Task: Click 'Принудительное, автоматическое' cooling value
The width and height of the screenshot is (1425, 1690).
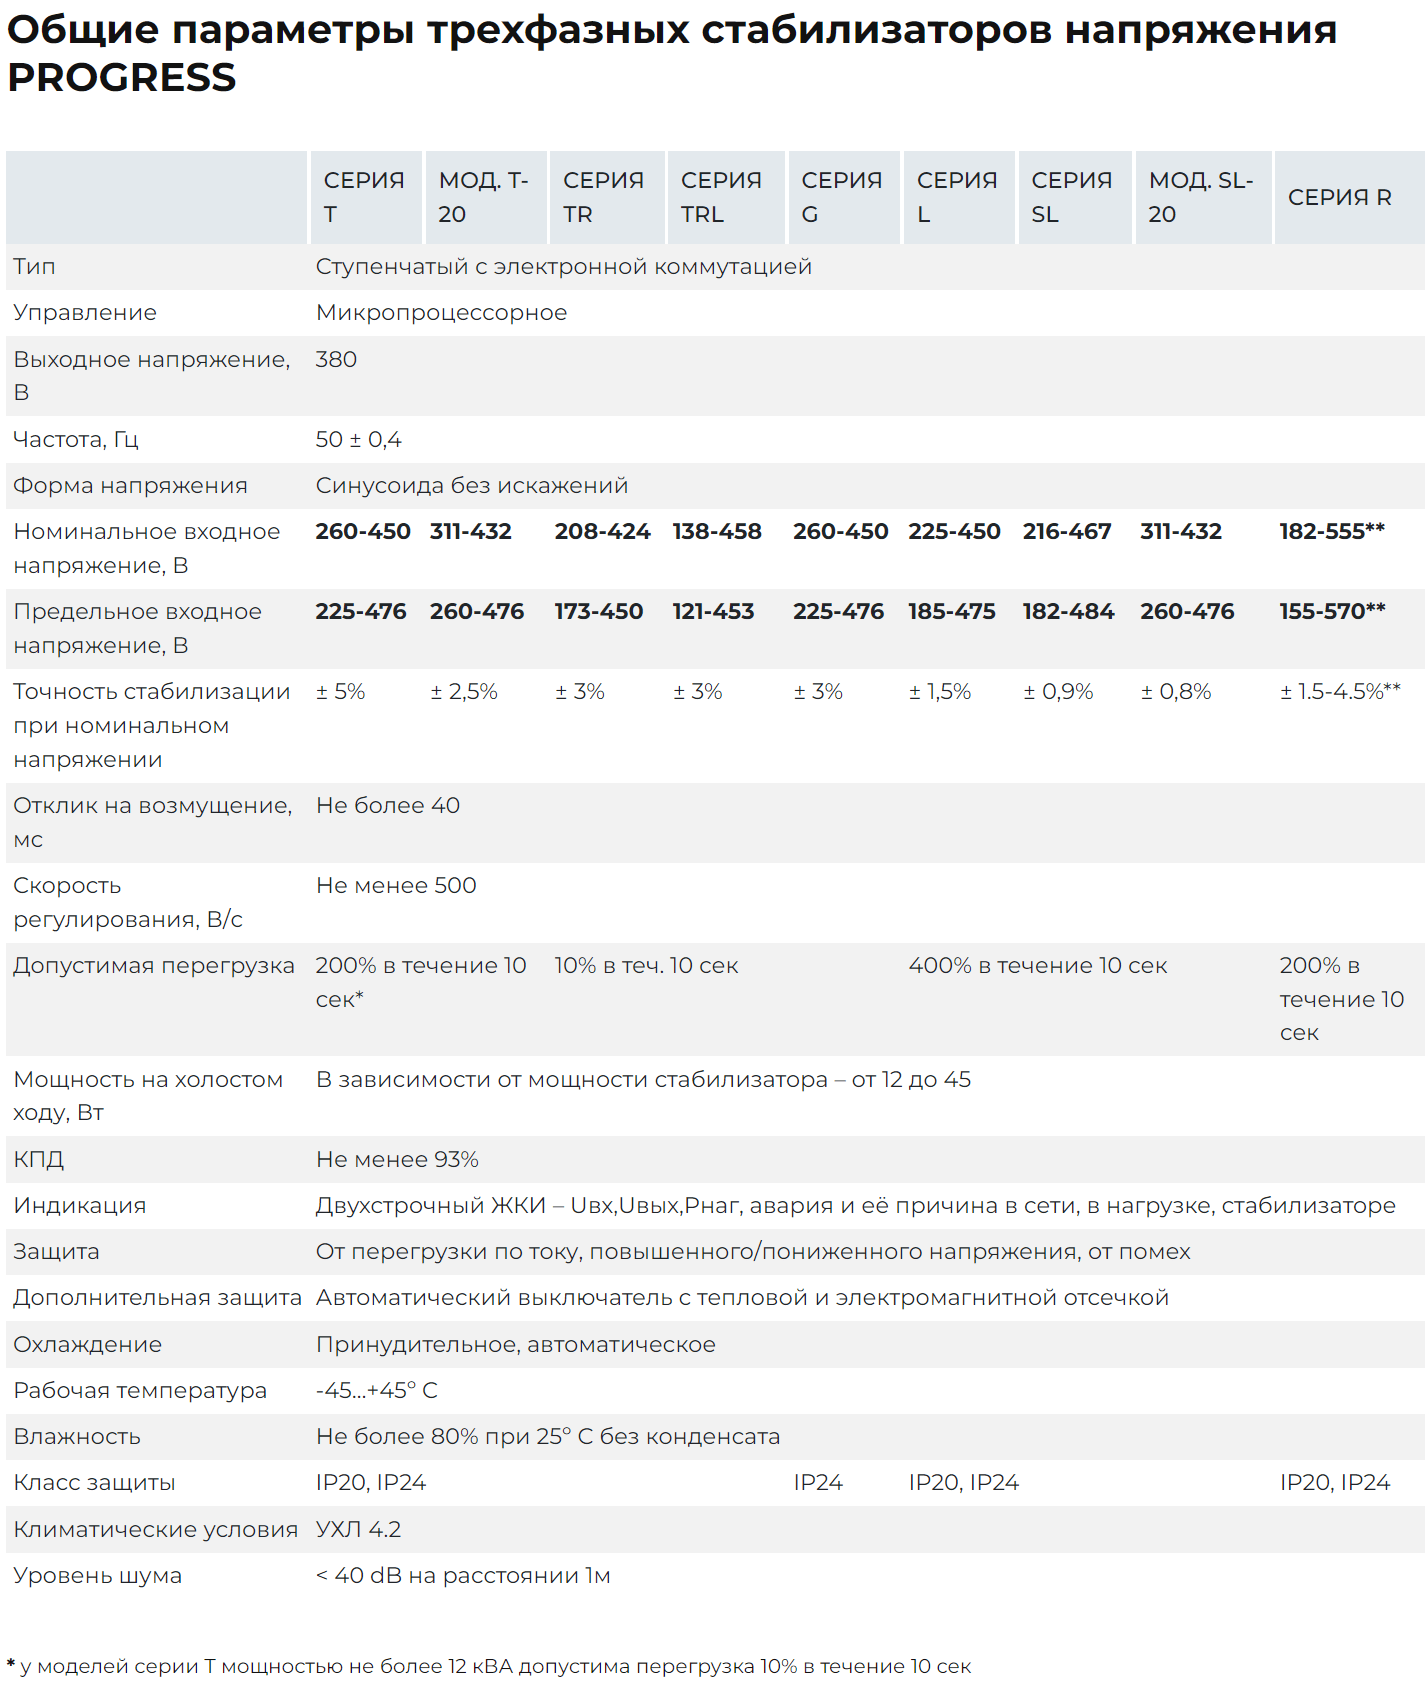Action: click(x=516, y=1345)
